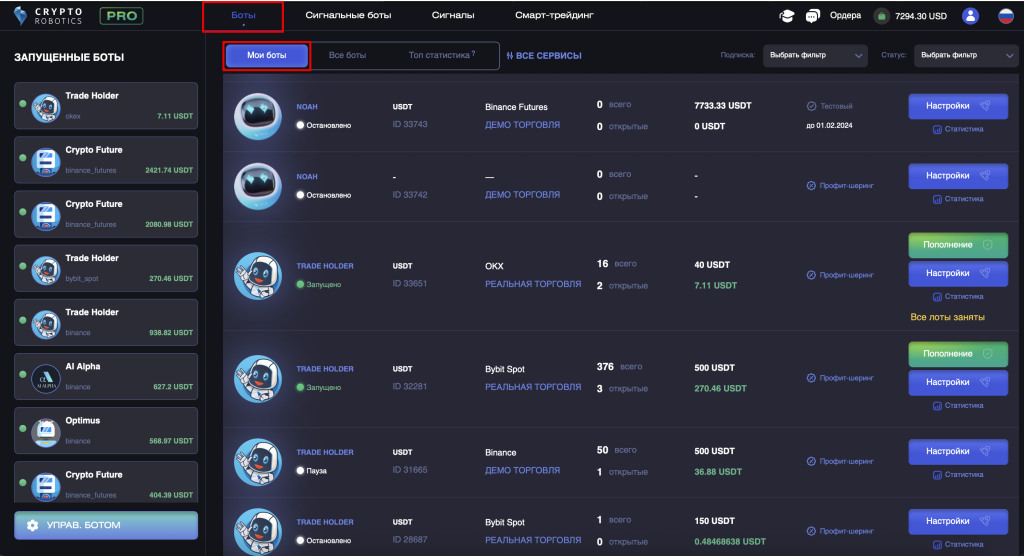Open the chat support icon
Viewport: 1024px width, 556px height.
(812, 16)
